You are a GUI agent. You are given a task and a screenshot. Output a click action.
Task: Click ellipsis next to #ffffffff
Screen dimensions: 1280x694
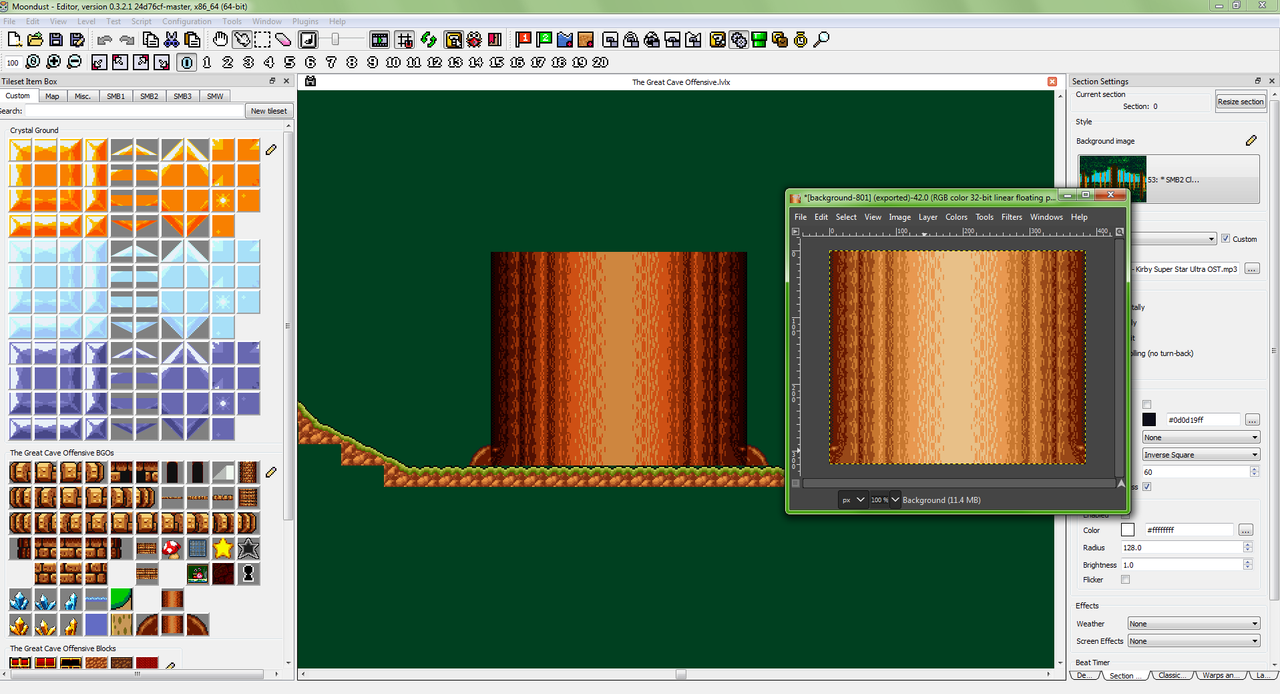coord(1246,530)
